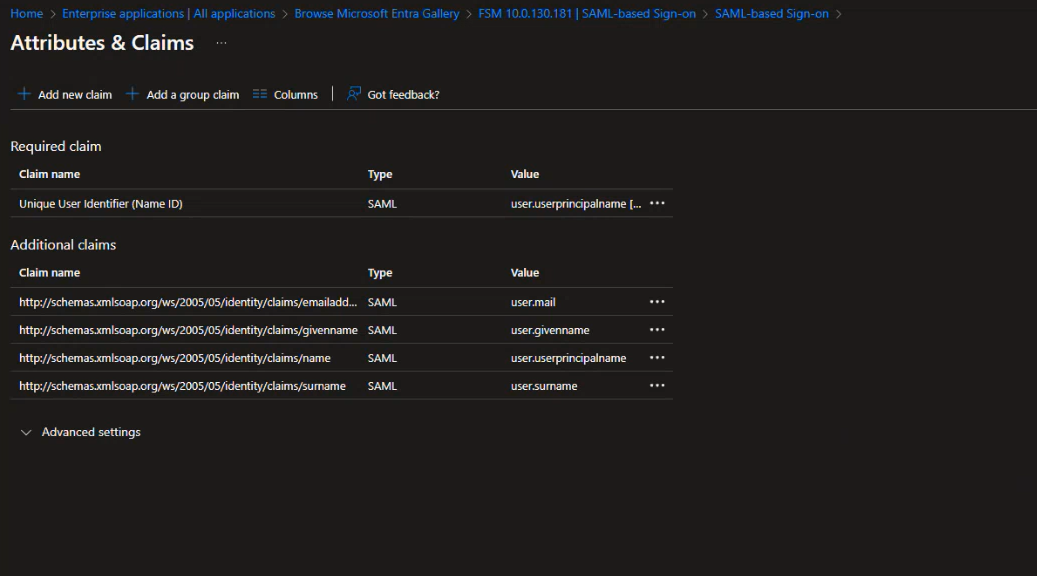Navigate to Browse Microsoft Entra Gallery breadcrumb
Image resolution: width=1037 pixels, height=576 pixels.
[x=377, y=14]
